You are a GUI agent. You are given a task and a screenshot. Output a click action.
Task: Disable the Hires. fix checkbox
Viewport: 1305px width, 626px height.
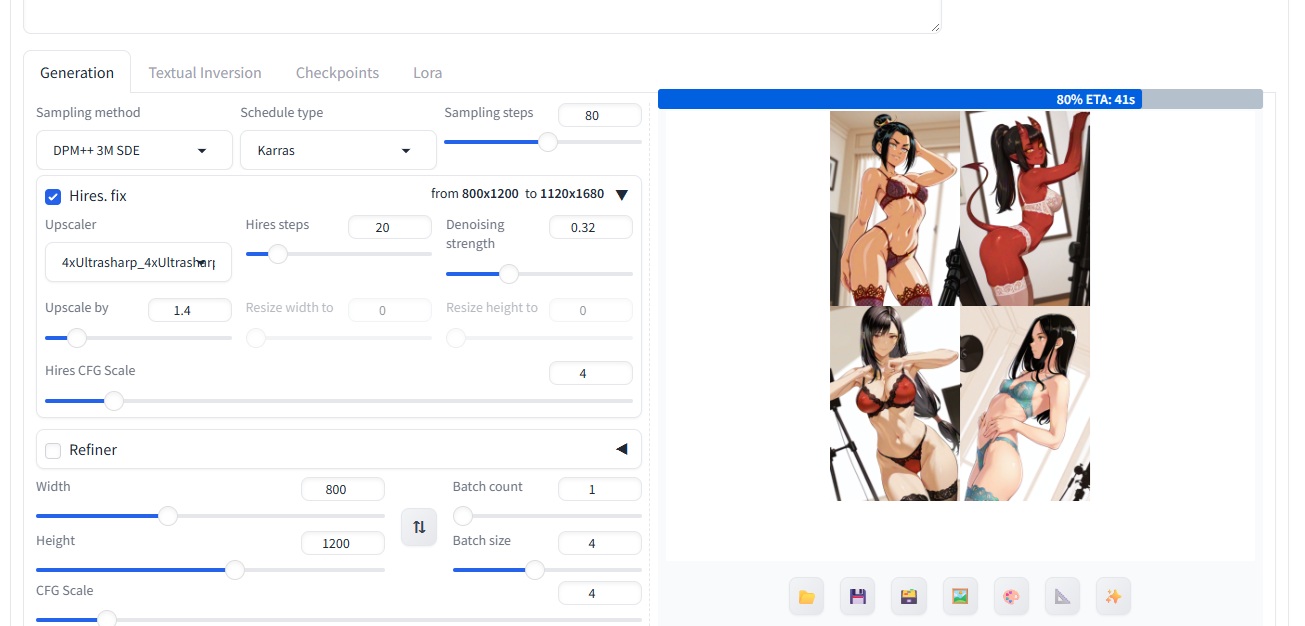(x=54, y=196)
